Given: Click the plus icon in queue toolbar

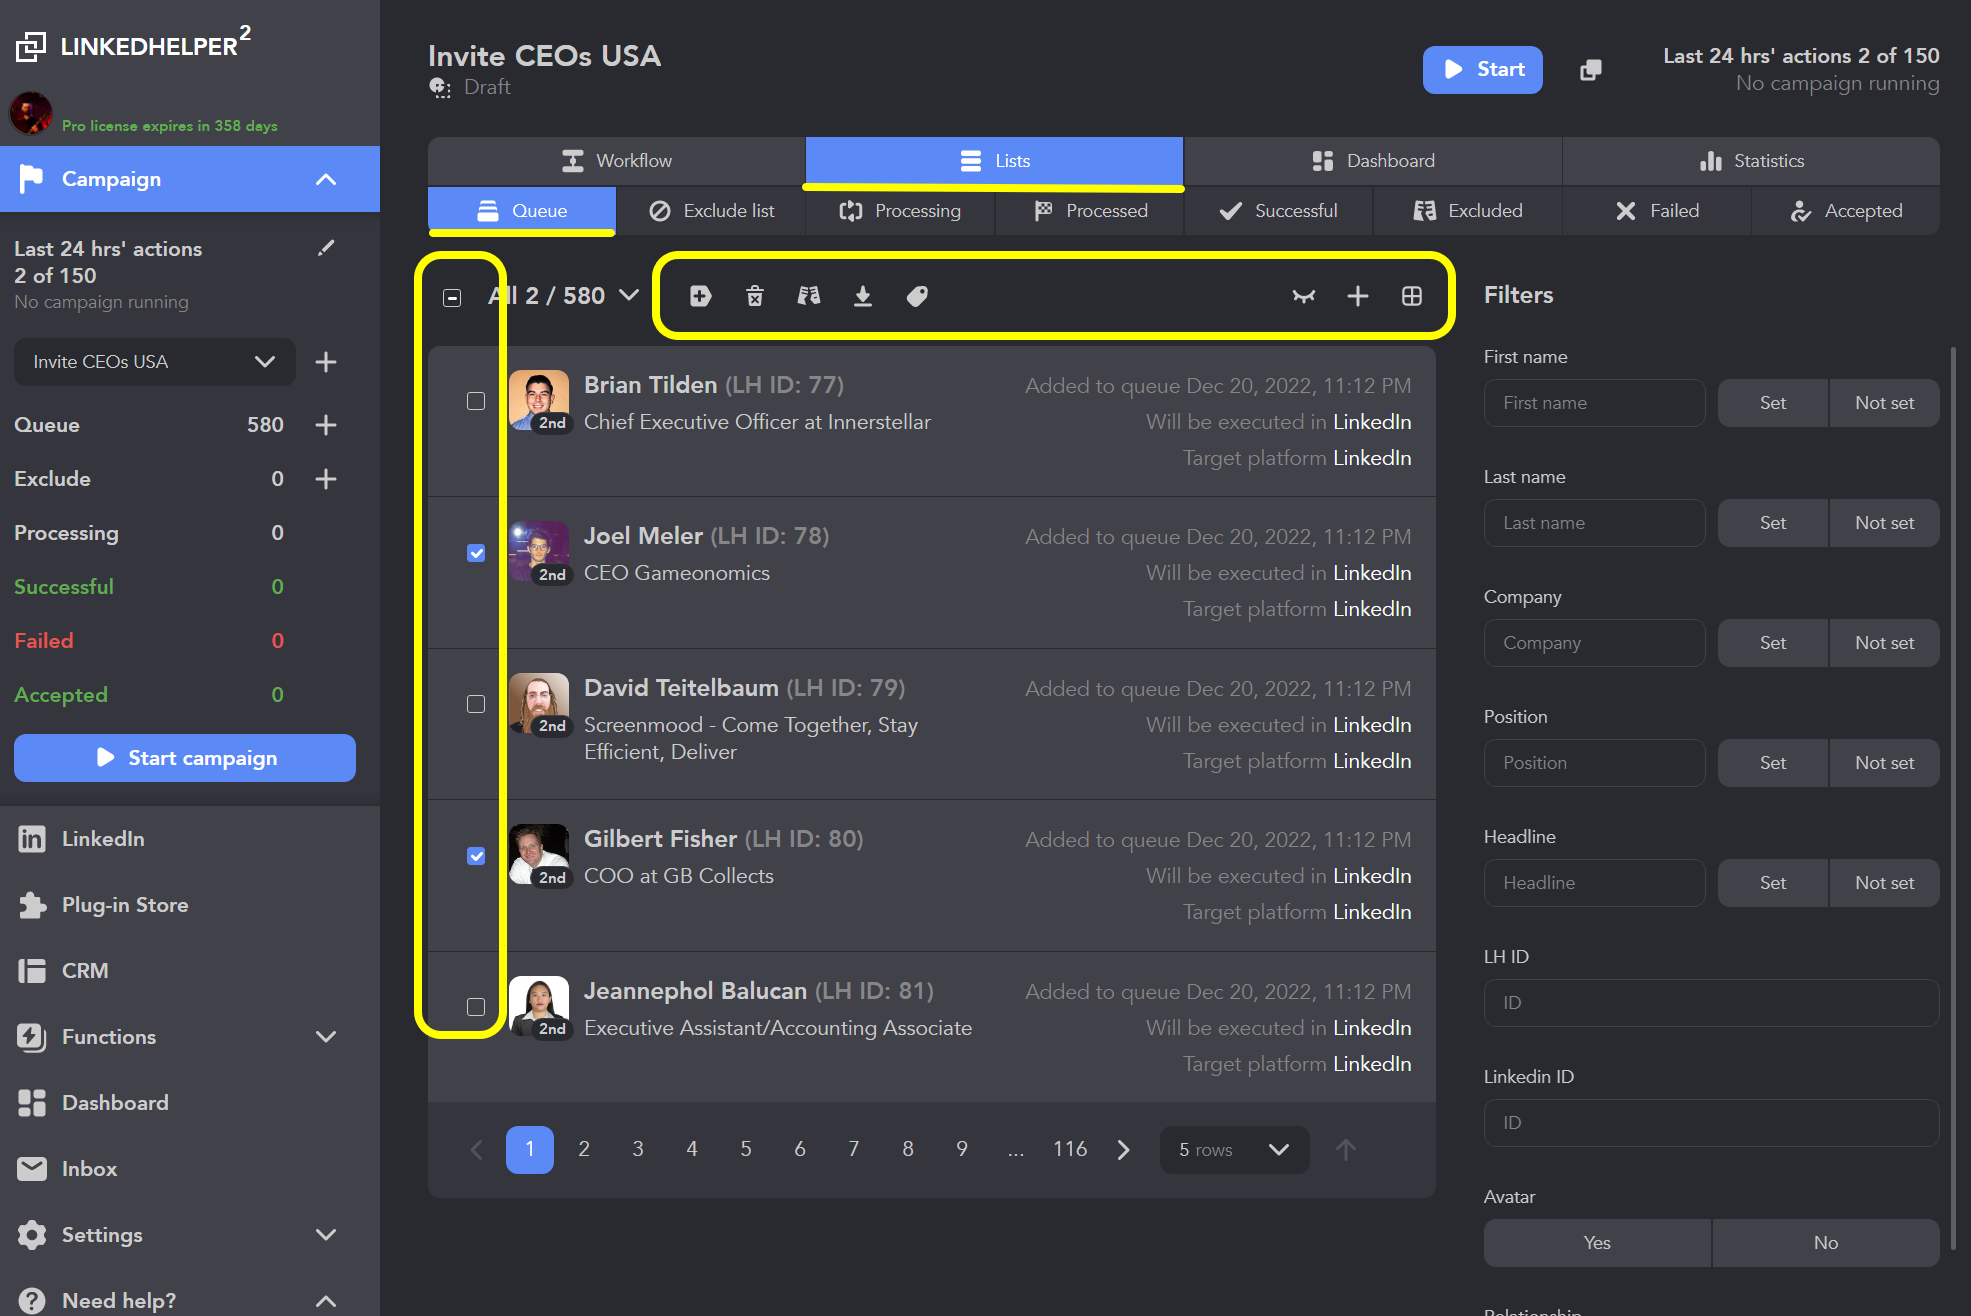Looking at the screenshot, I should (1357, 296).
